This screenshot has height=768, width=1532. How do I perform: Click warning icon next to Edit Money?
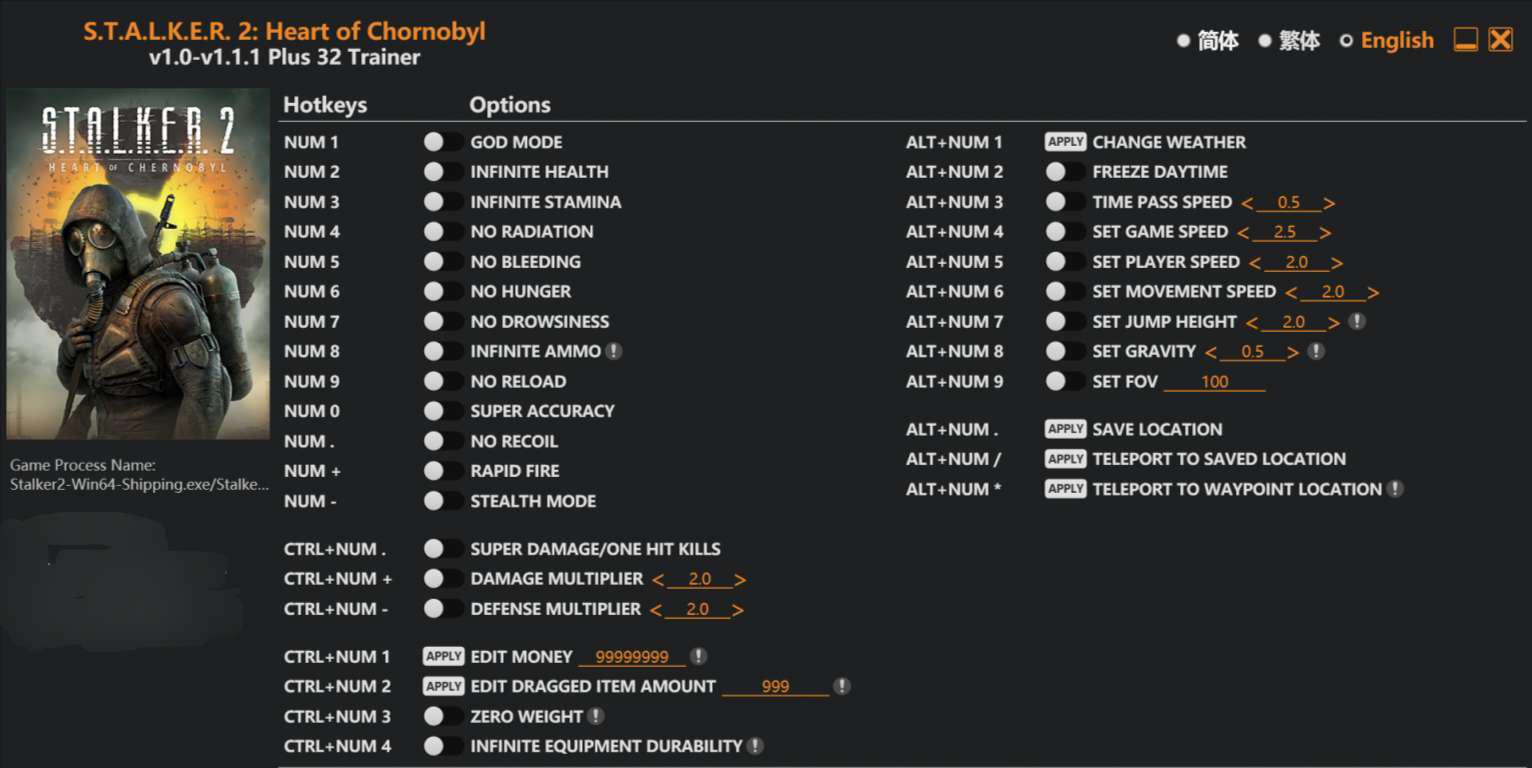[698, 656]
